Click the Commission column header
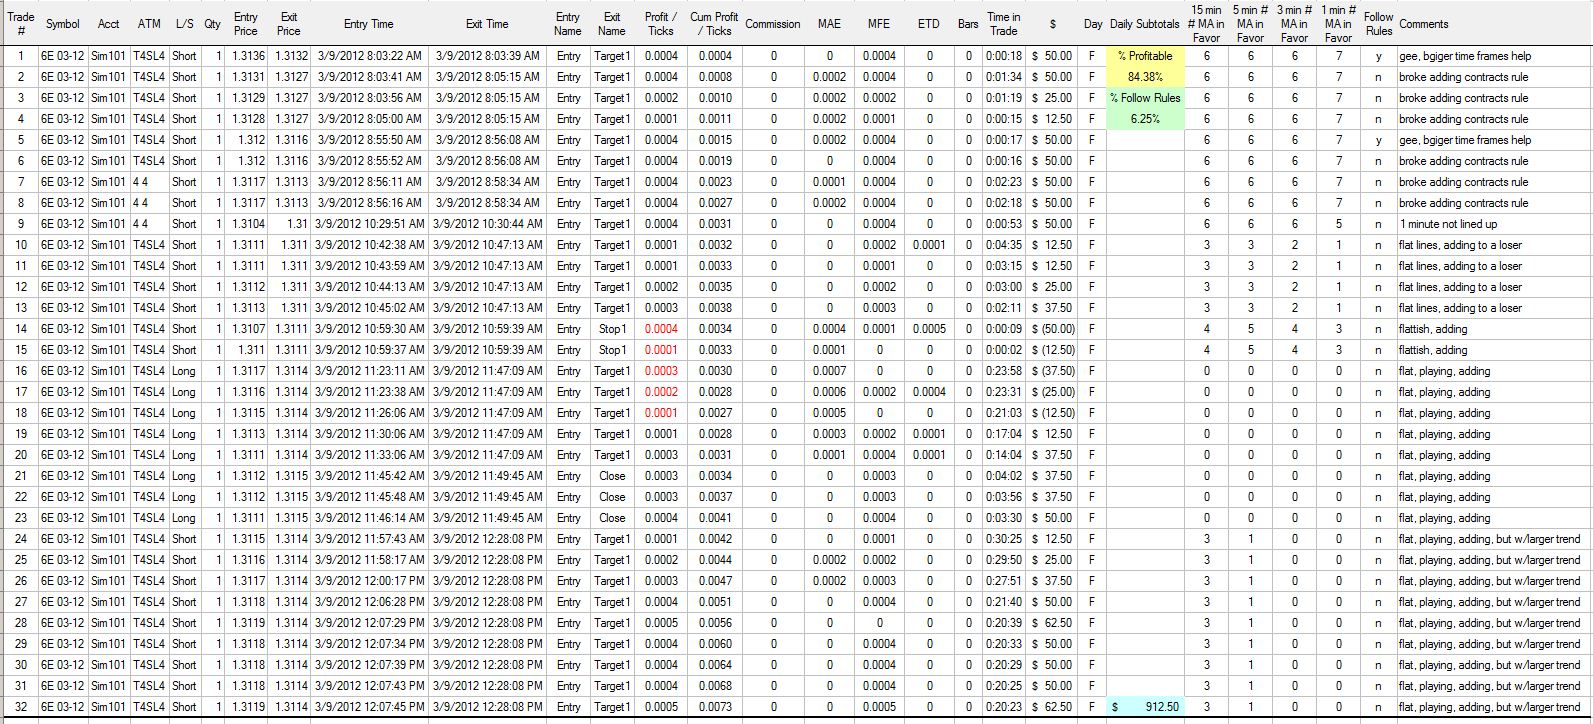Image resolution: width=1593 pixels, height=724 pixels. click(x=773, y=24)
